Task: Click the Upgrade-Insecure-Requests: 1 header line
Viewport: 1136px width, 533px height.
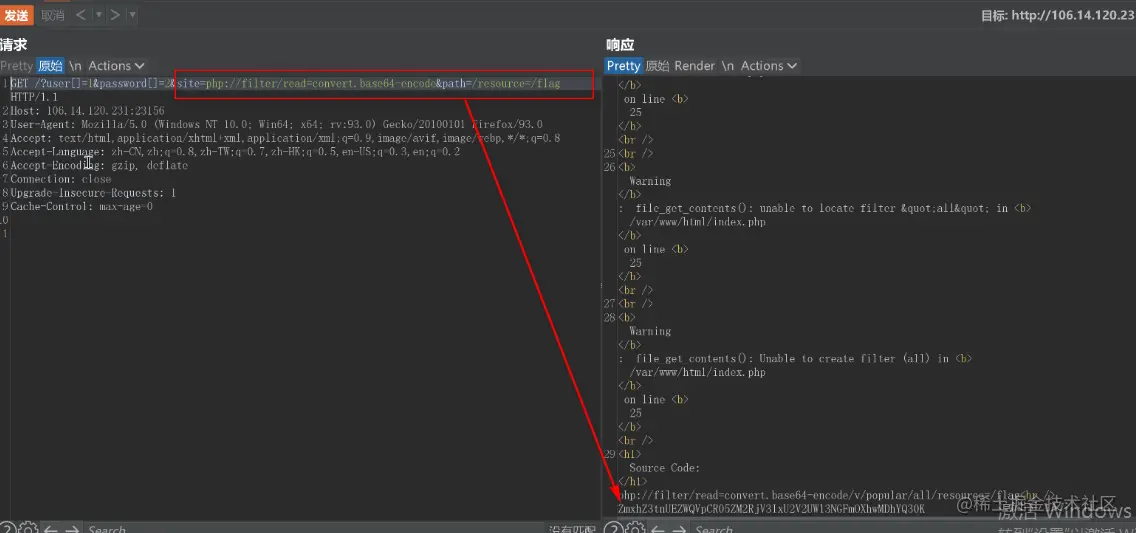Action: click(93, 193)
